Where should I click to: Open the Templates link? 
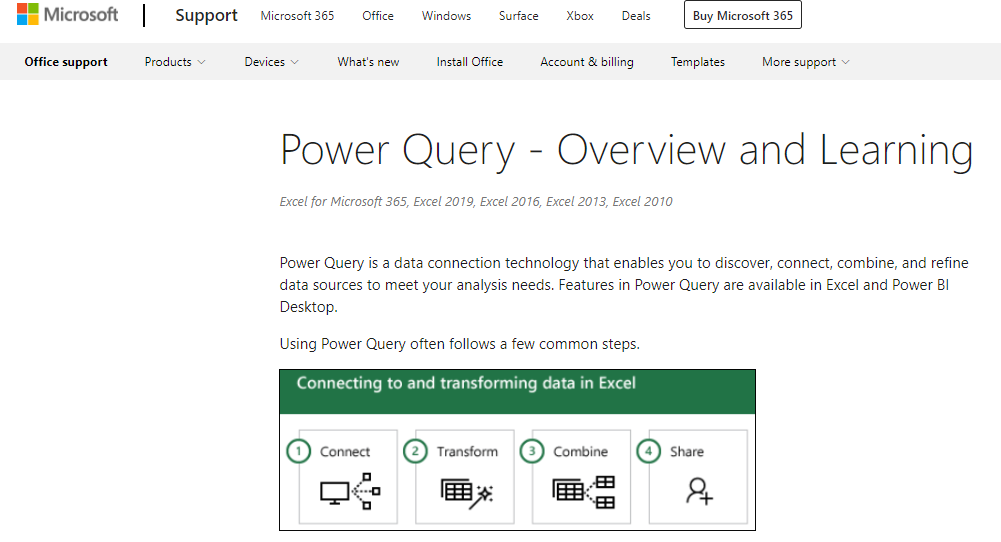pos(698,62)
